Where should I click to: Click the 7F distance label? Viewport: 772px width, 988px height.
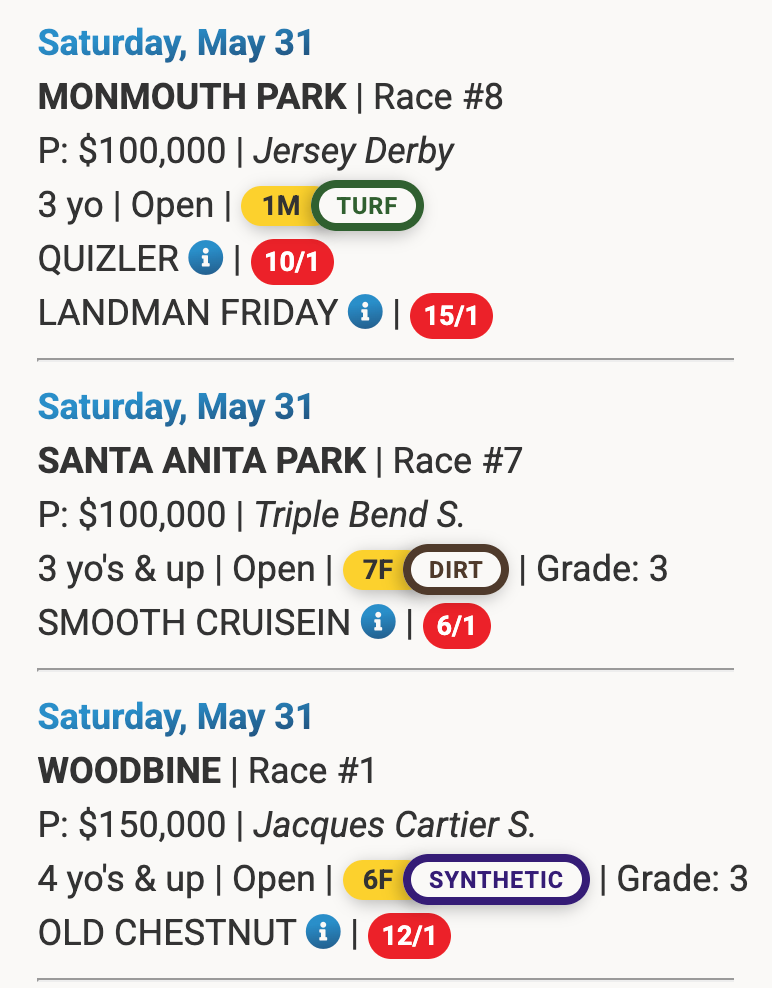377,570
